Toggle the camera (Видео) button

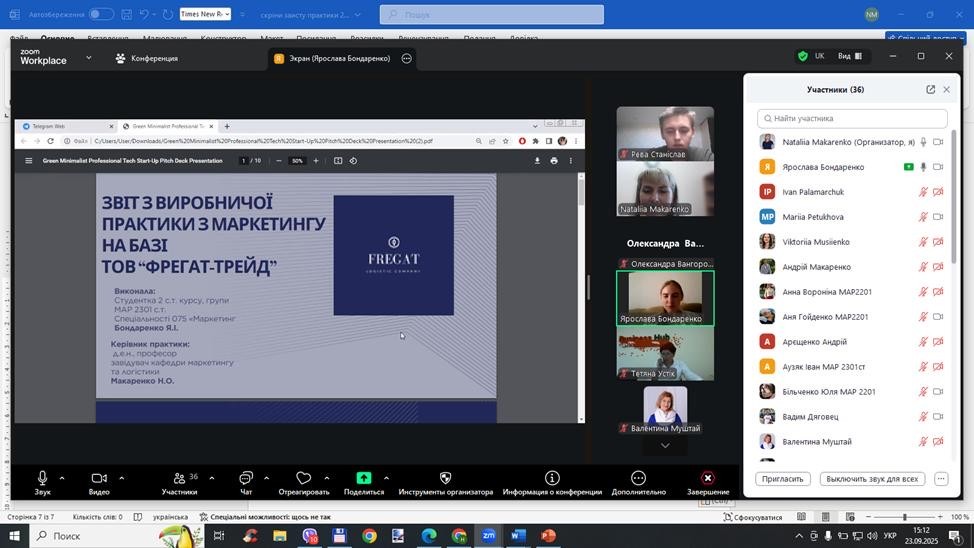98,478
